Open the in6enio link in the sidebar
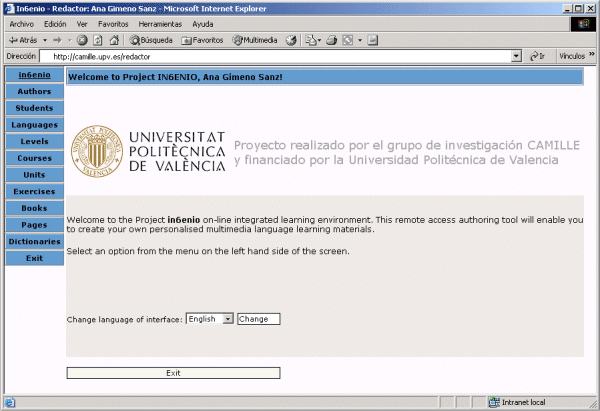600x411 pixels. click(x=34, y=75)
